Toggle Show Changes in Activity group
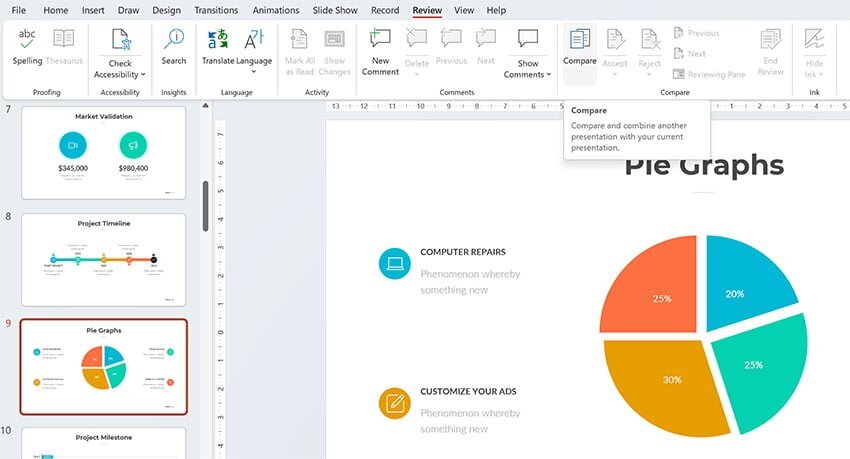 click(334, 40)
